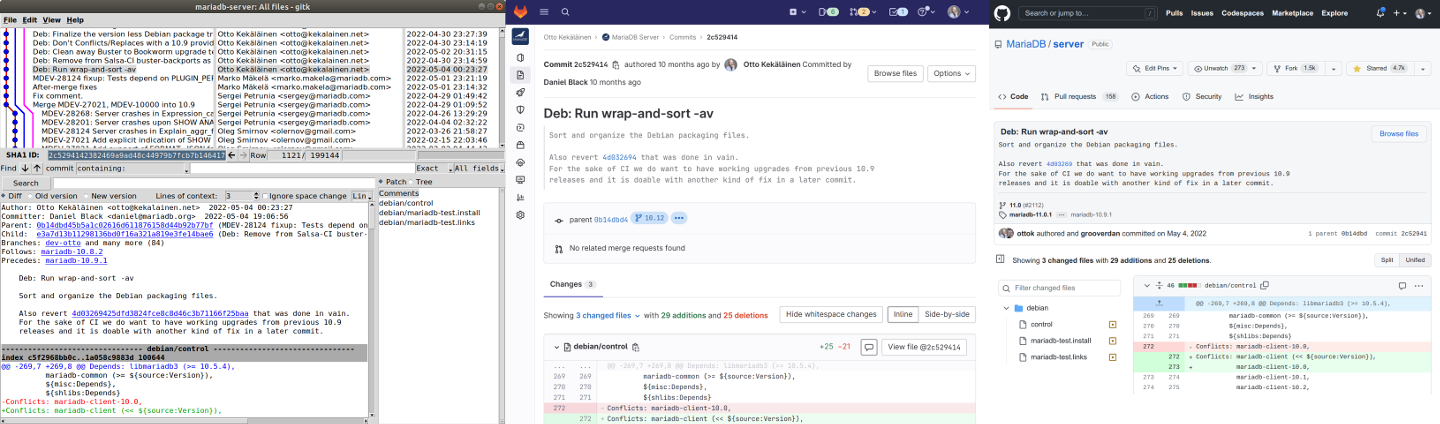The image size is (1440, 424).
Task: Switch diff view to Side-by-side
Action: (x=946, y=315)
